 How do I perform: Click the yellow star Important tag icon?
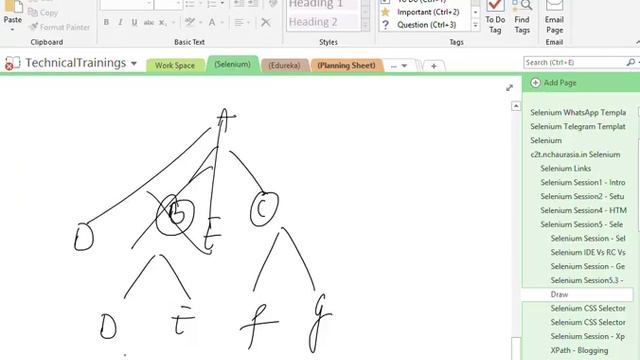coord(385,12)
